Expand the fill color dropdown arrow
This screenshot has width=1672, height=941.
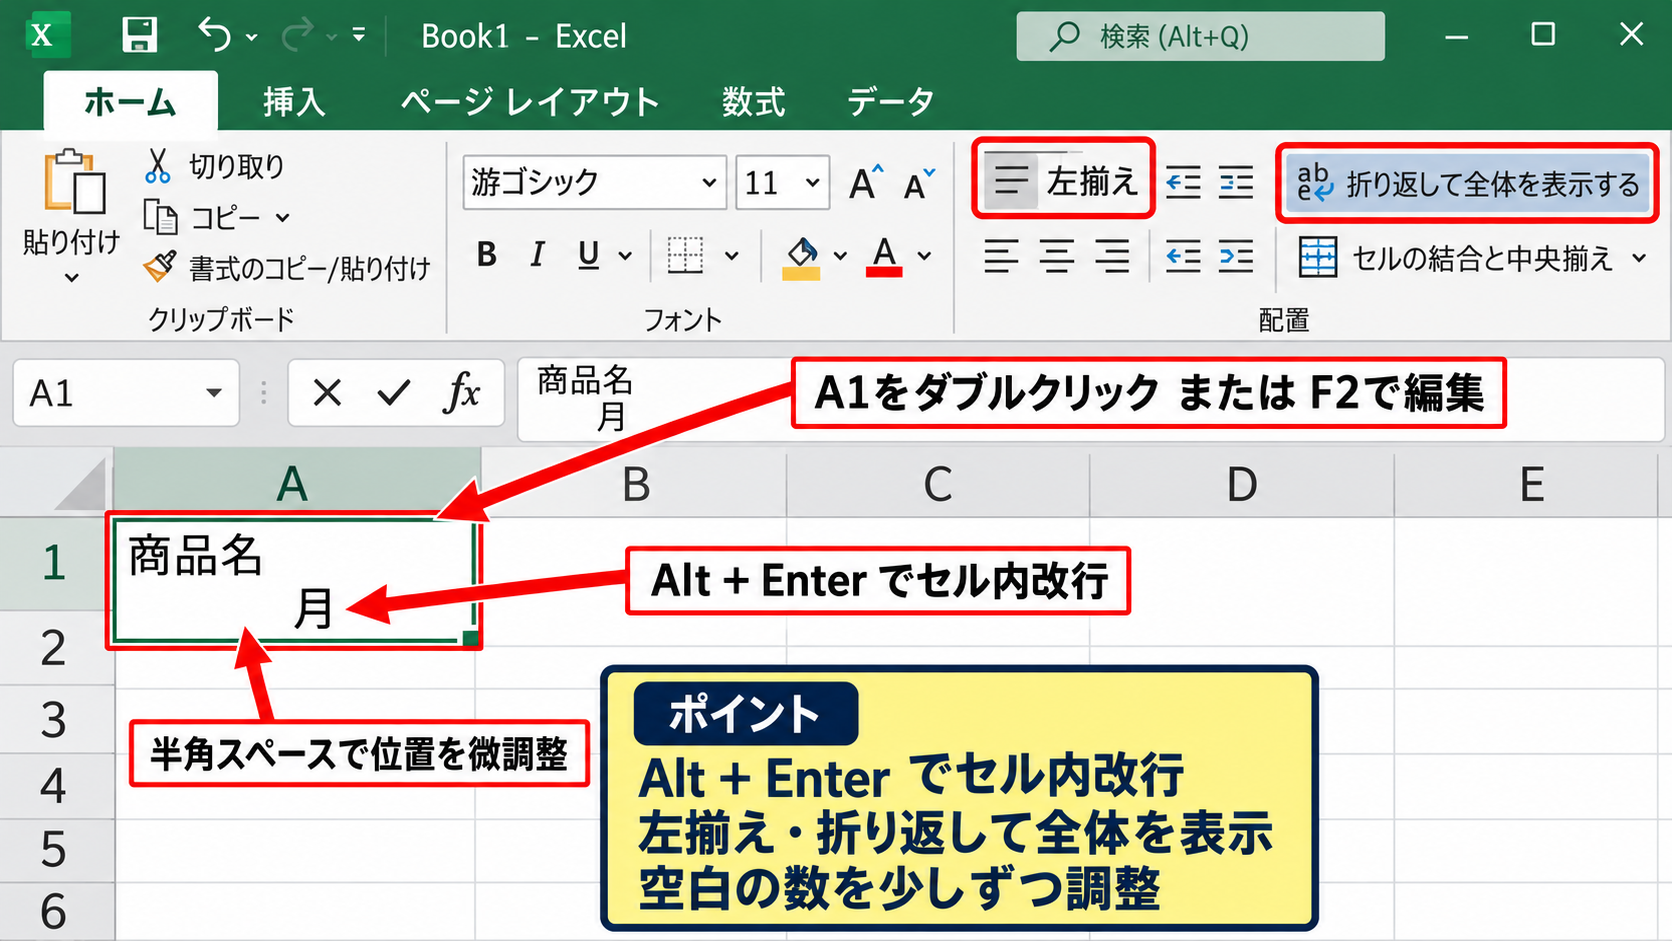(x=840, y=256)
